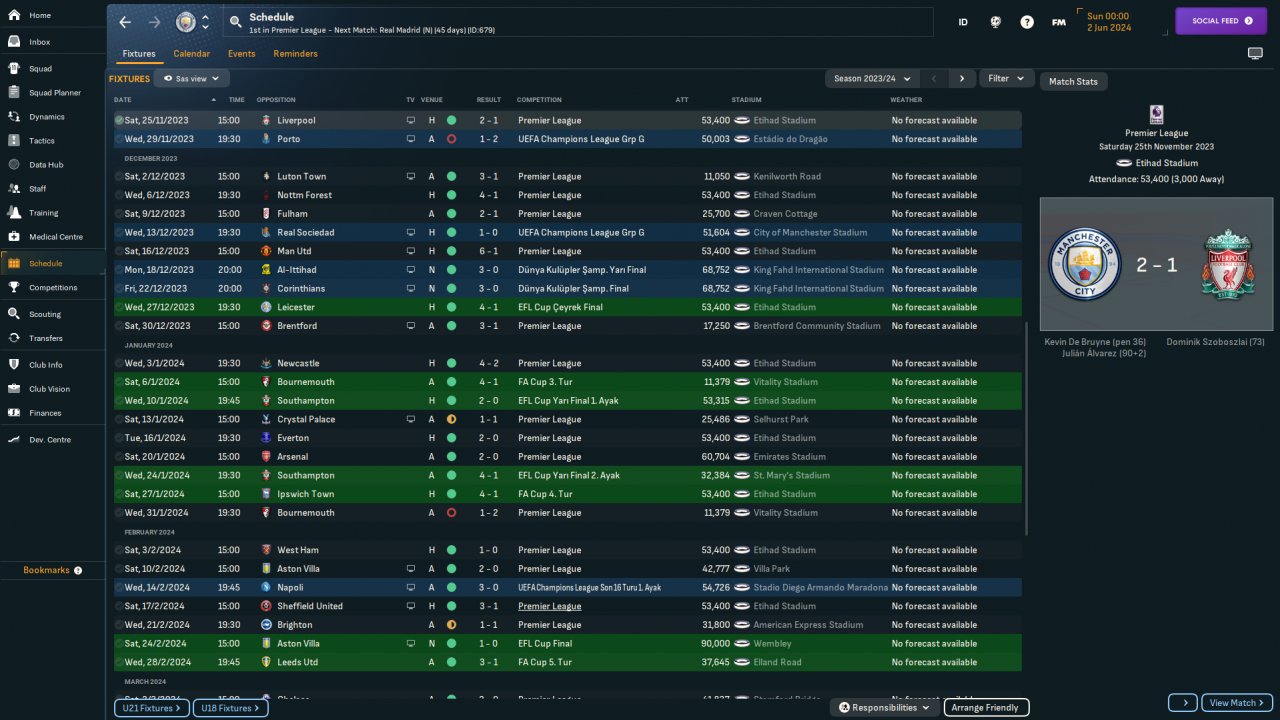
Task: Click the arrow button left of View Match
Action: pyautogui.click(x=1183, y=703)
